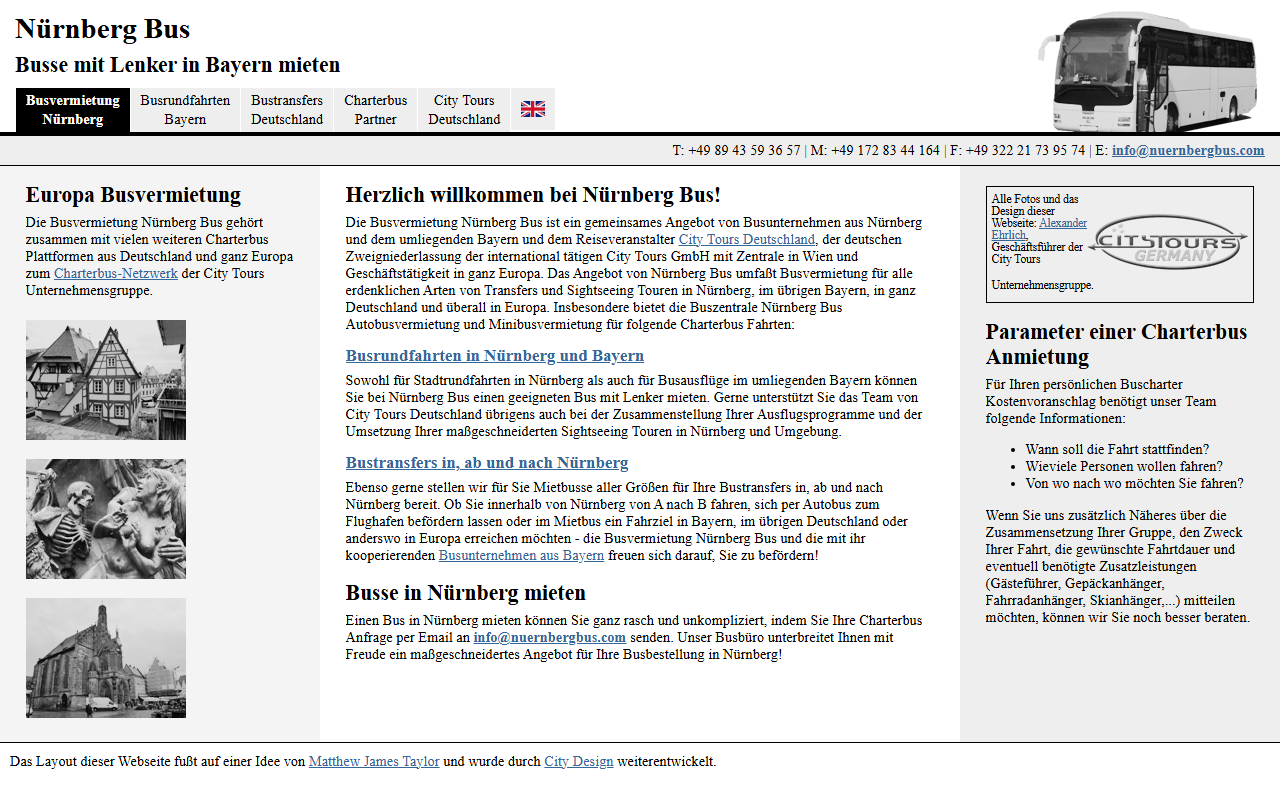Switch language via the UK flag icon
Viewport: 1280px width, 800px height.
tap(533, 109)
